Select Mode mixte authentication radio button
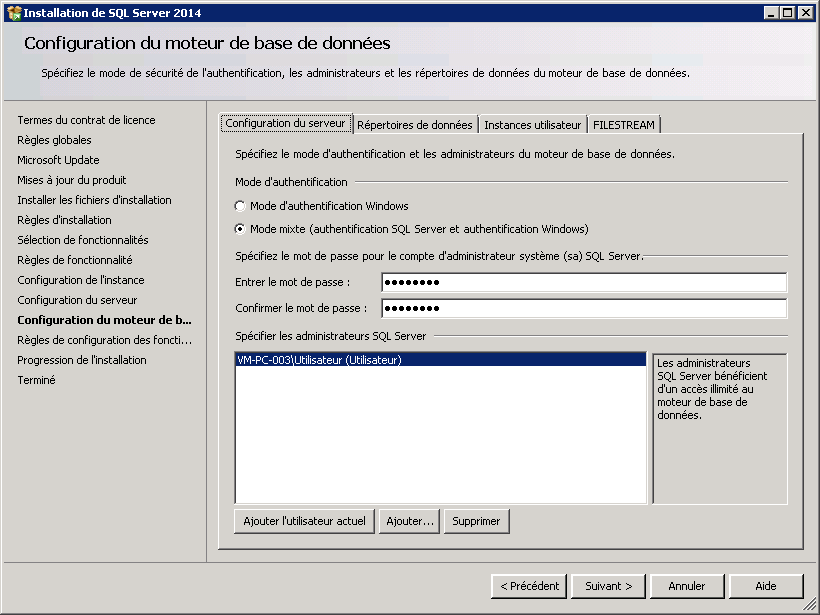This screenshot has height=615, width=820. [240, 229]
